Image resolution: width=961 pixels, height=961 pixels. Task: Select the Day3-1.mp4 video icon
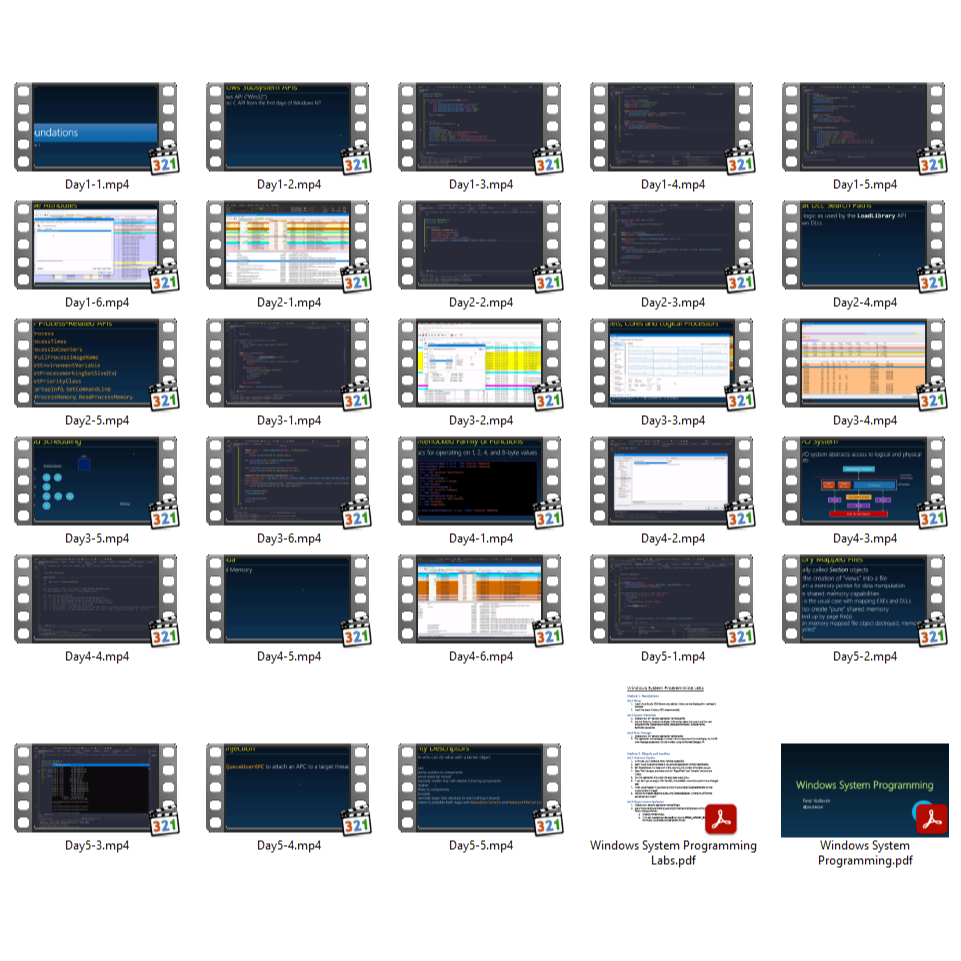coord(288,363)
